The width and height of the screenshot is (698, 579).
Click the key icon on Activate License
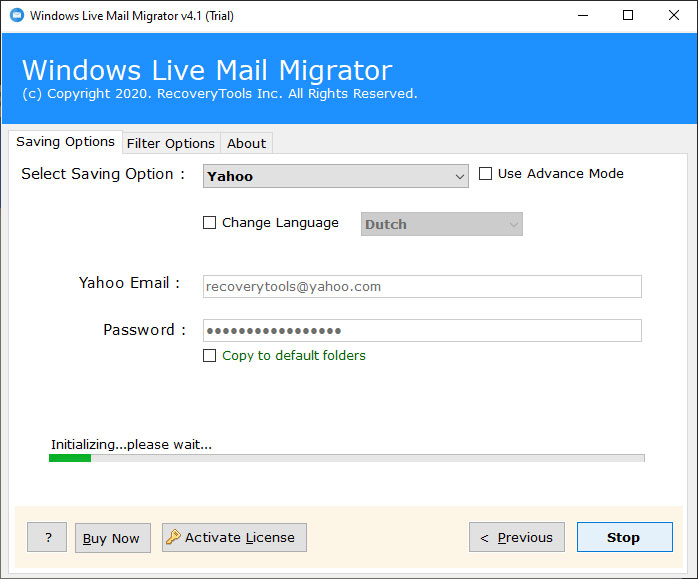[x=173, y=537]
